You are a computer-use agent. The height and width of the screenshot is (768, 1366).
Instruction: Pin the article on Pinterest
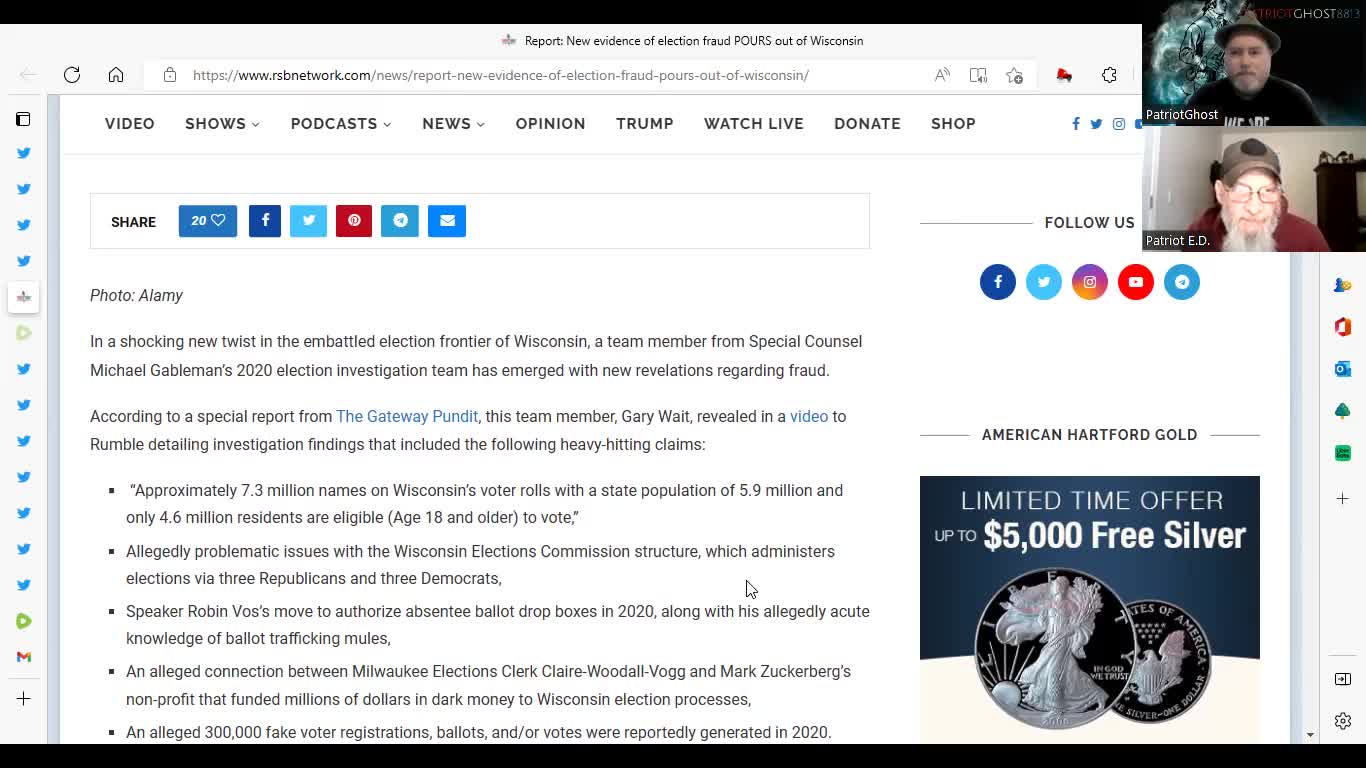point(354,221)
